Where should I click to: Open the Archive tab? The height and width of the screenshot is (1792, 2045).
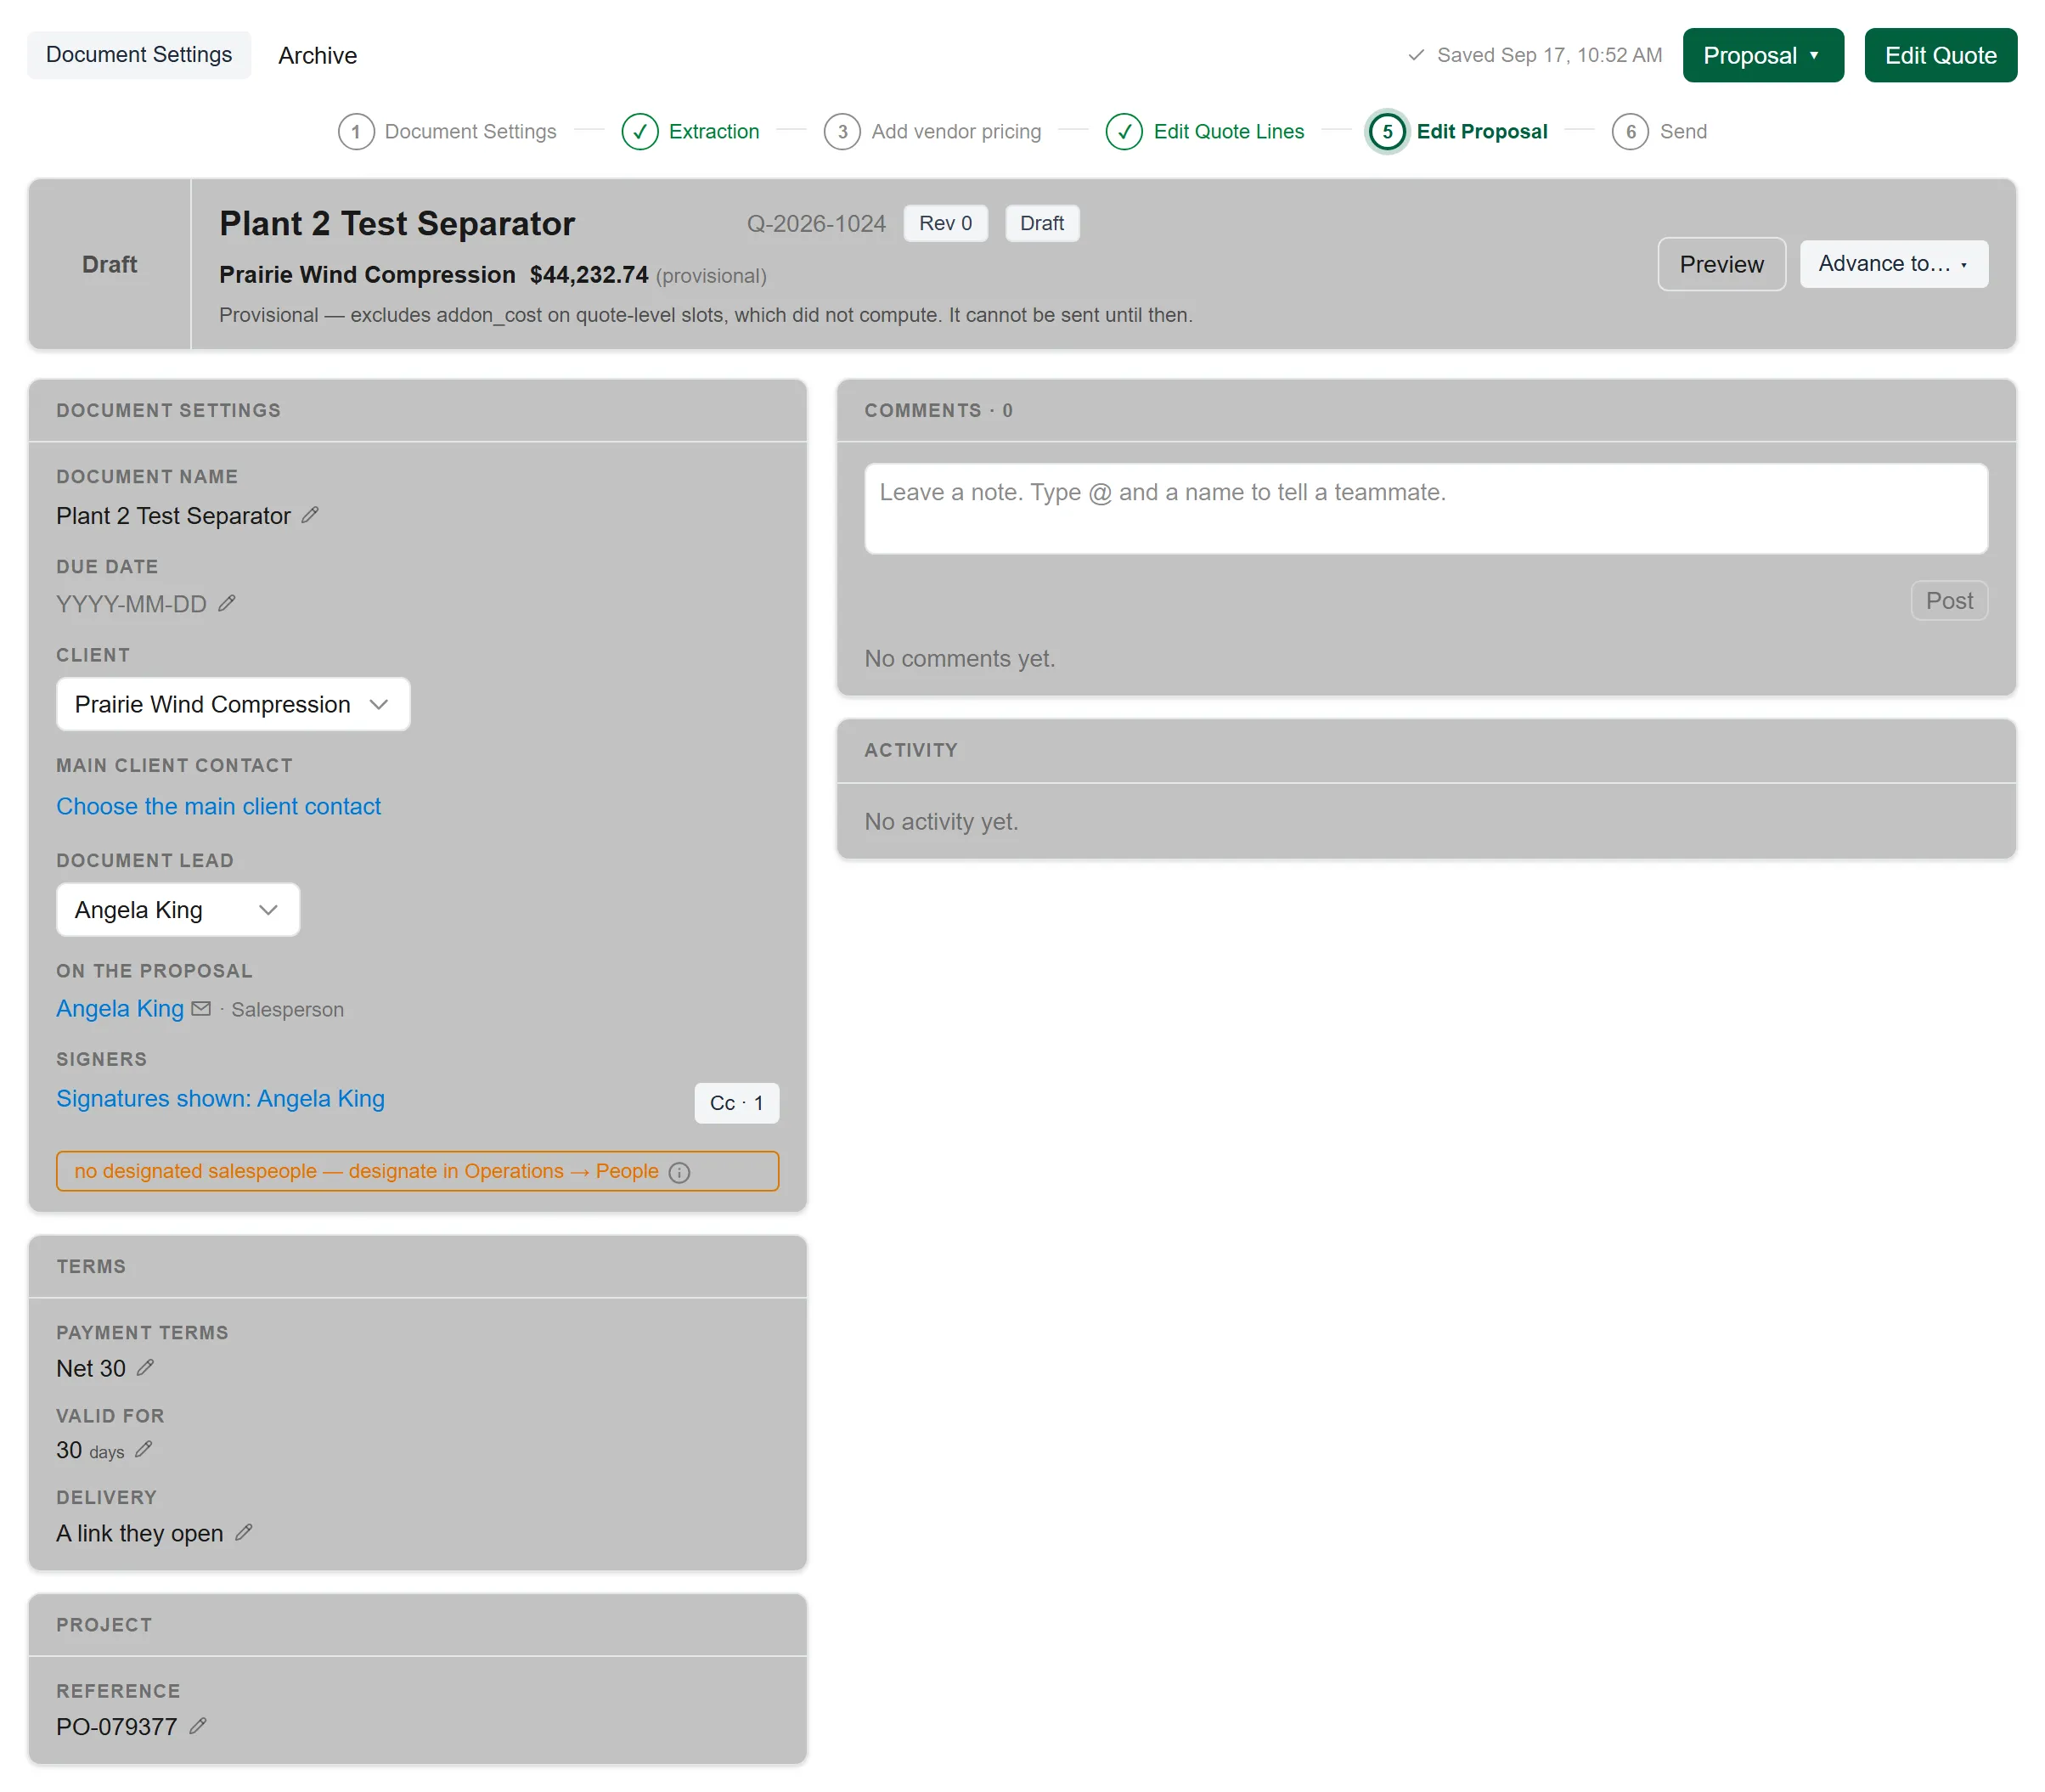tap(318, 55)
